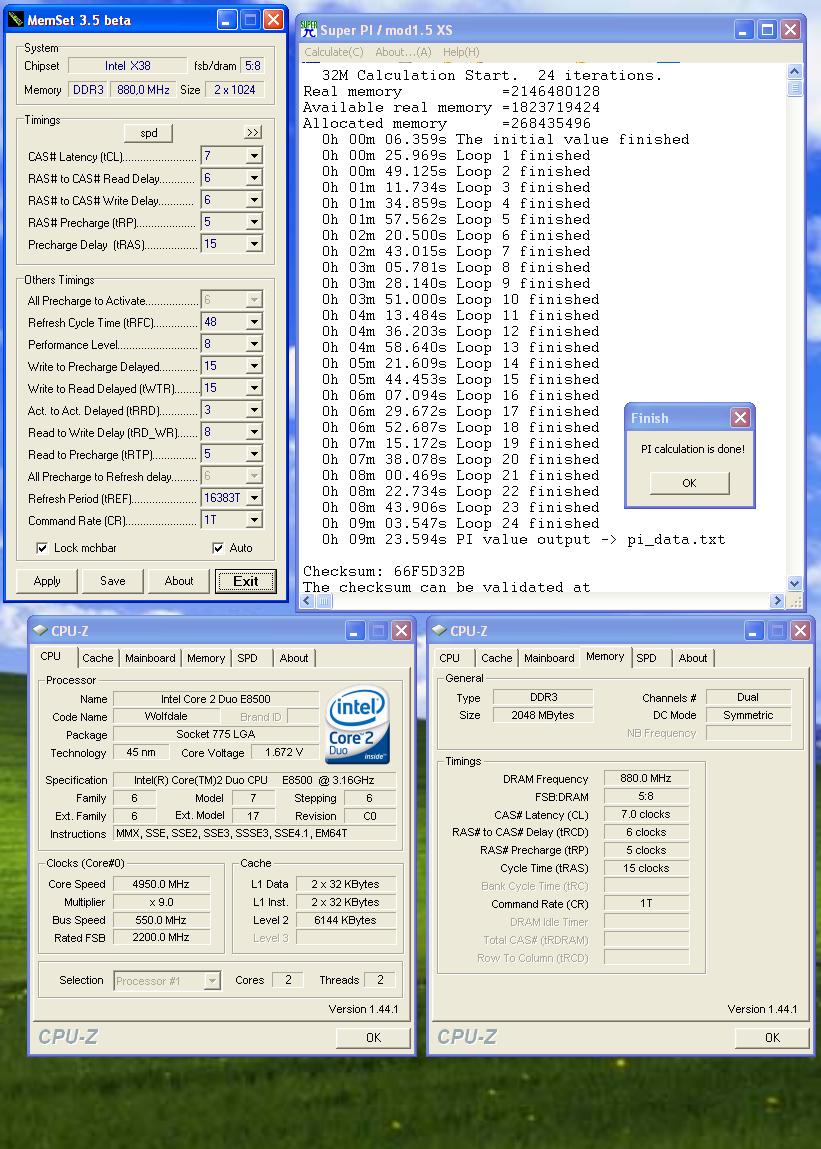Click the Intel X38 chipset field
This screenshot has height=1149, width=821.
(128, 66)
